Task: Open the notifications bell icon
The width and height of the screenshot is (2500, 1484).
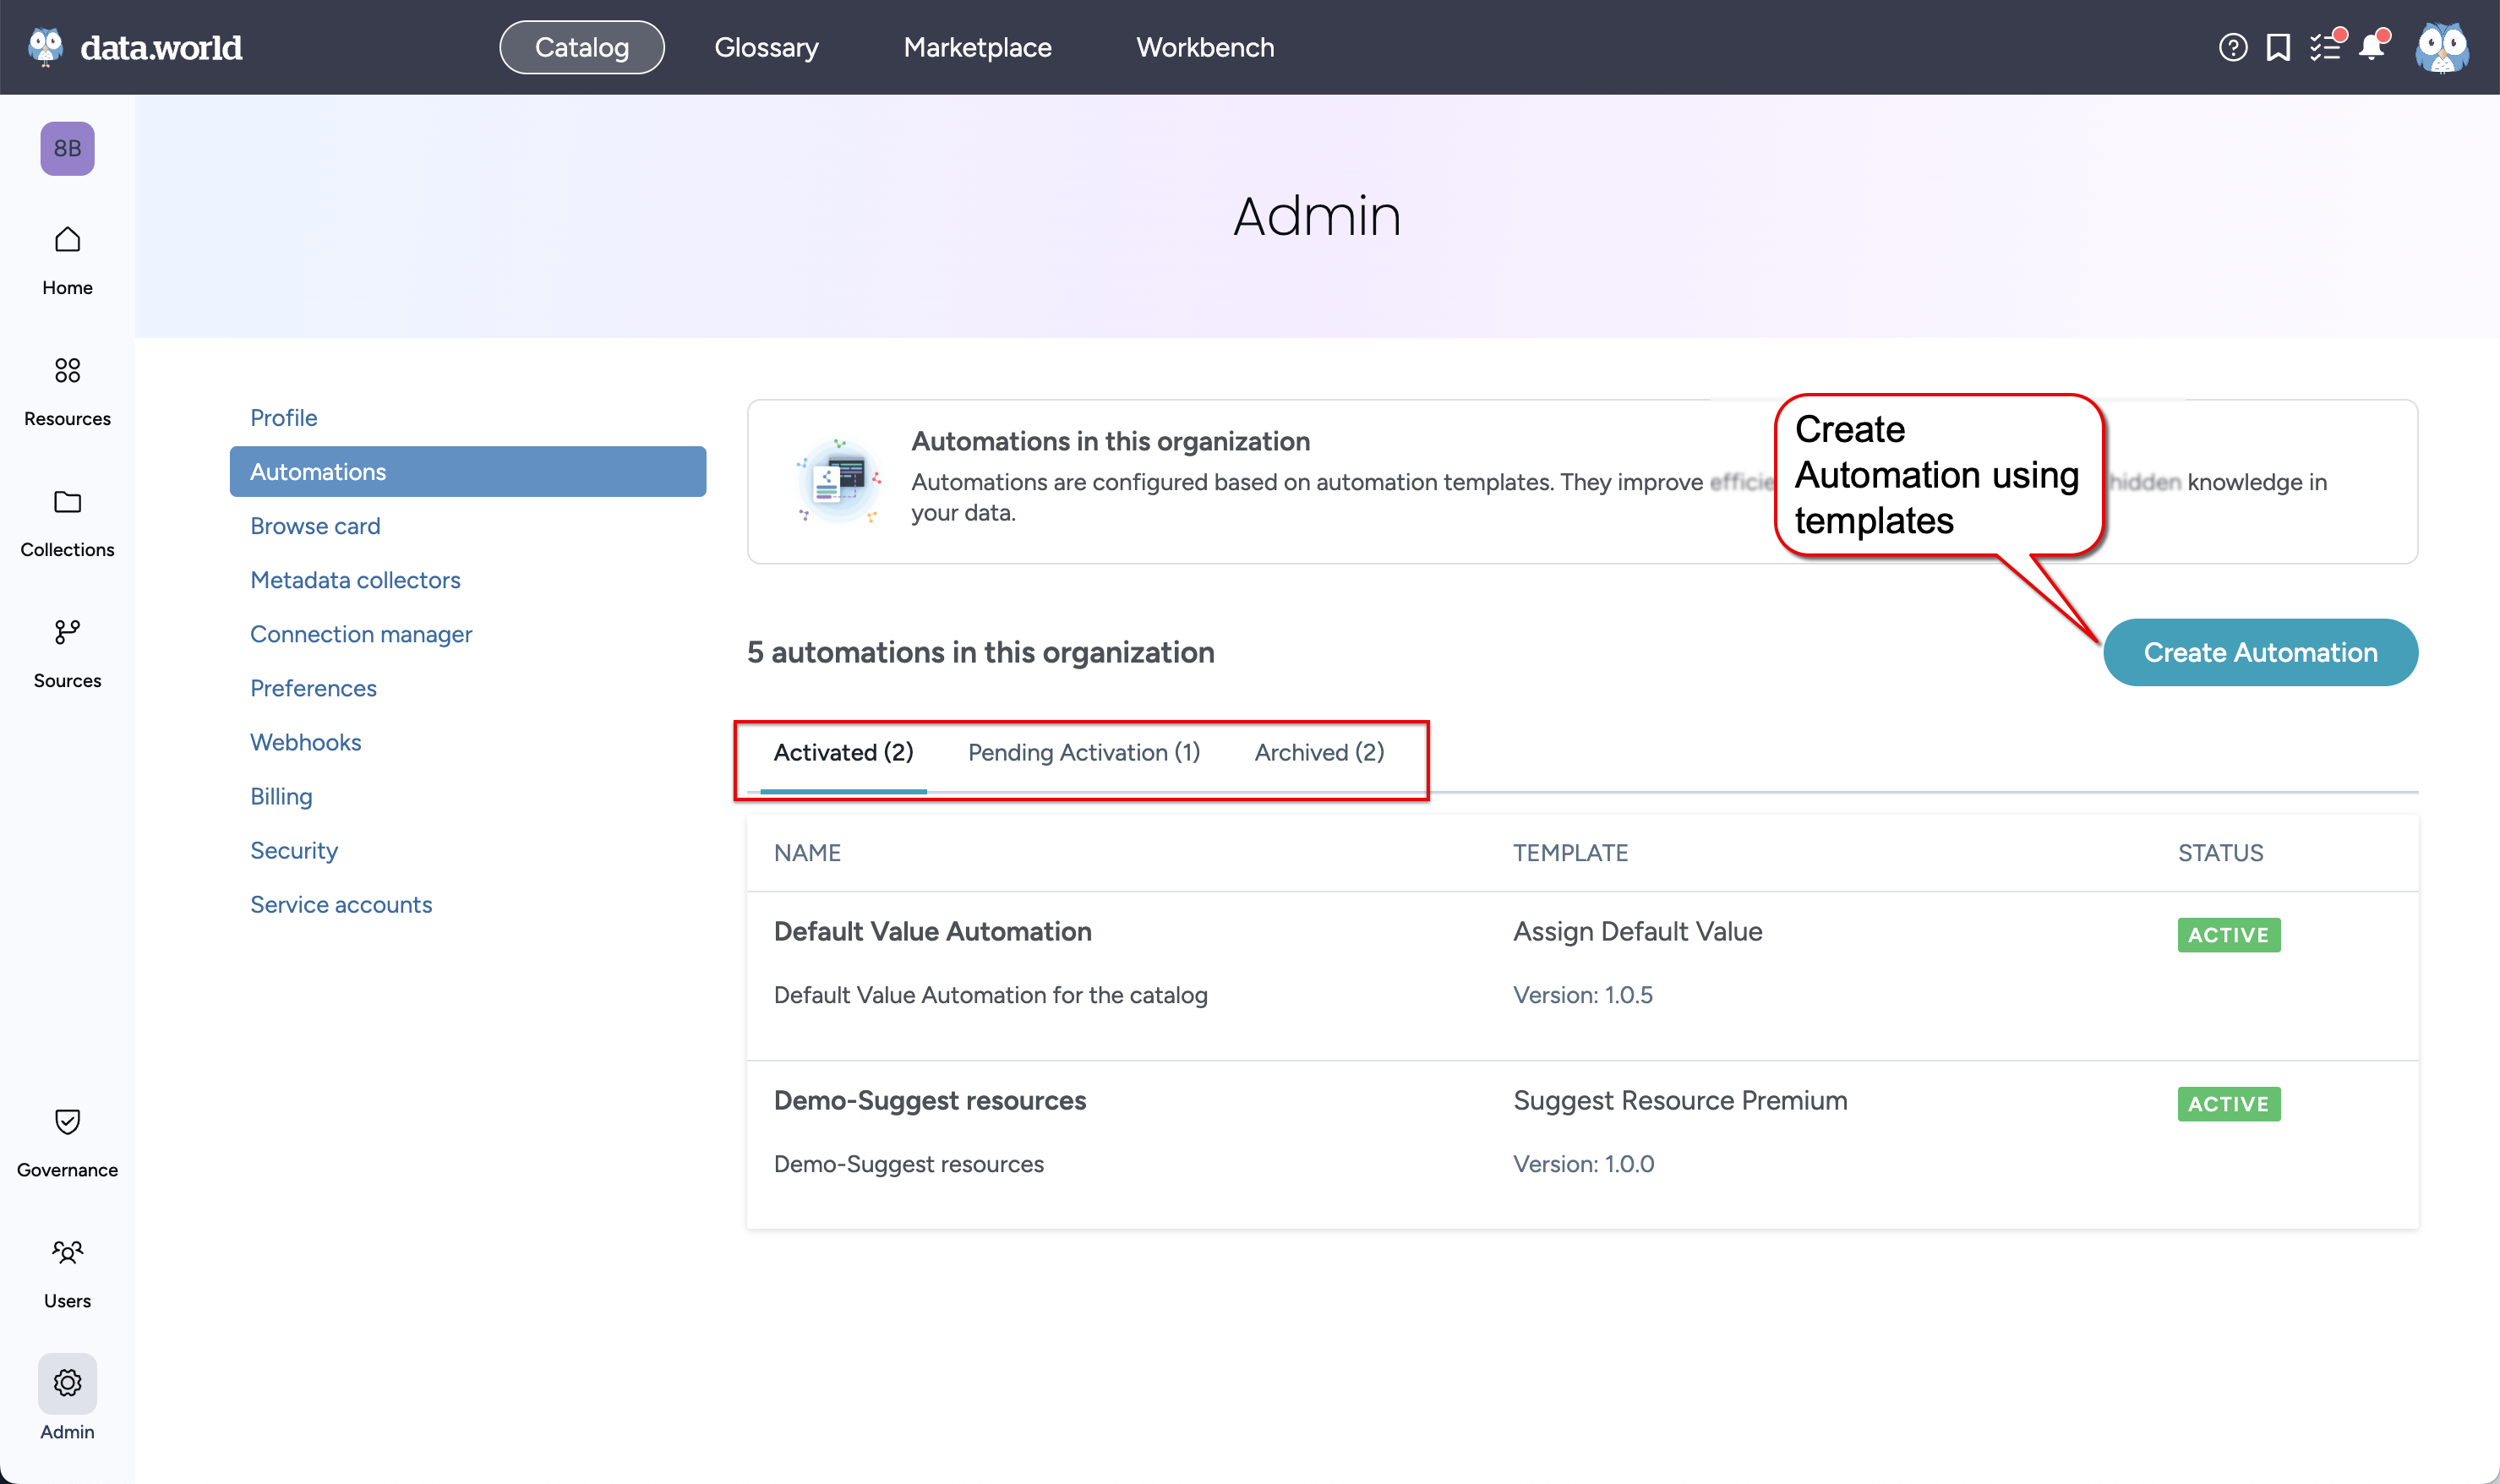Action: (2371, 46)
